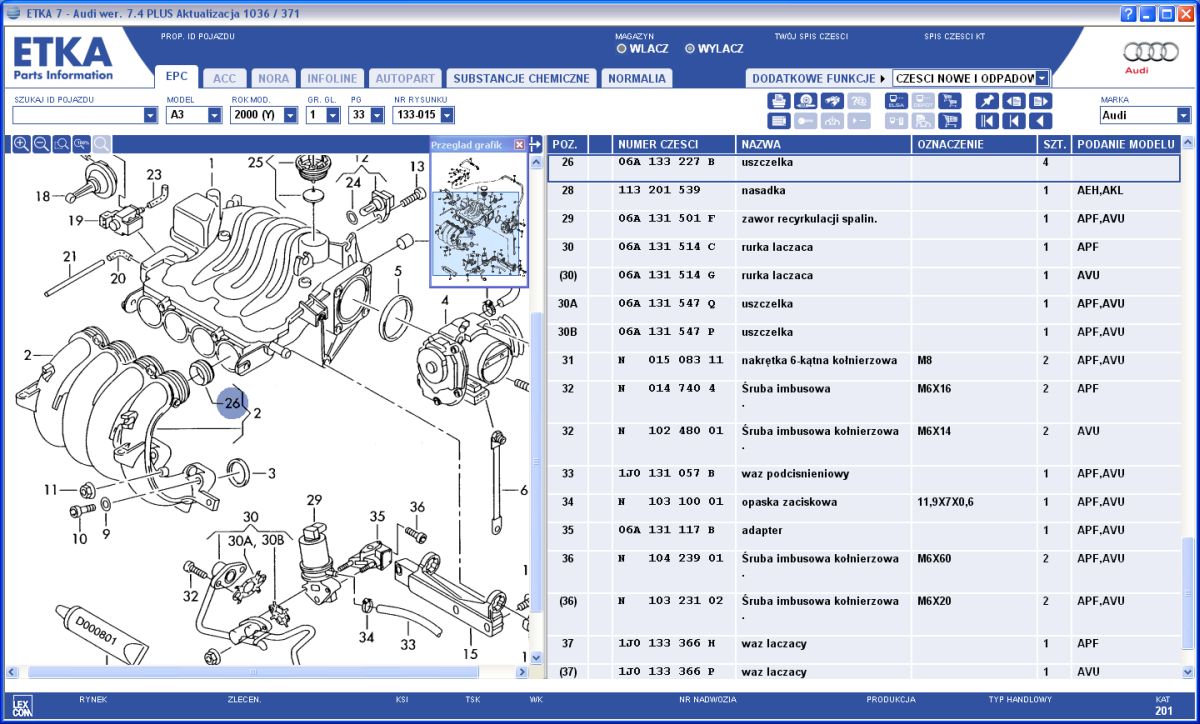Image resolution: width=1200 pixels, height=724 pixels.
Task: Reset diagram zoom to 100%
Action: (x=81, y=144)
